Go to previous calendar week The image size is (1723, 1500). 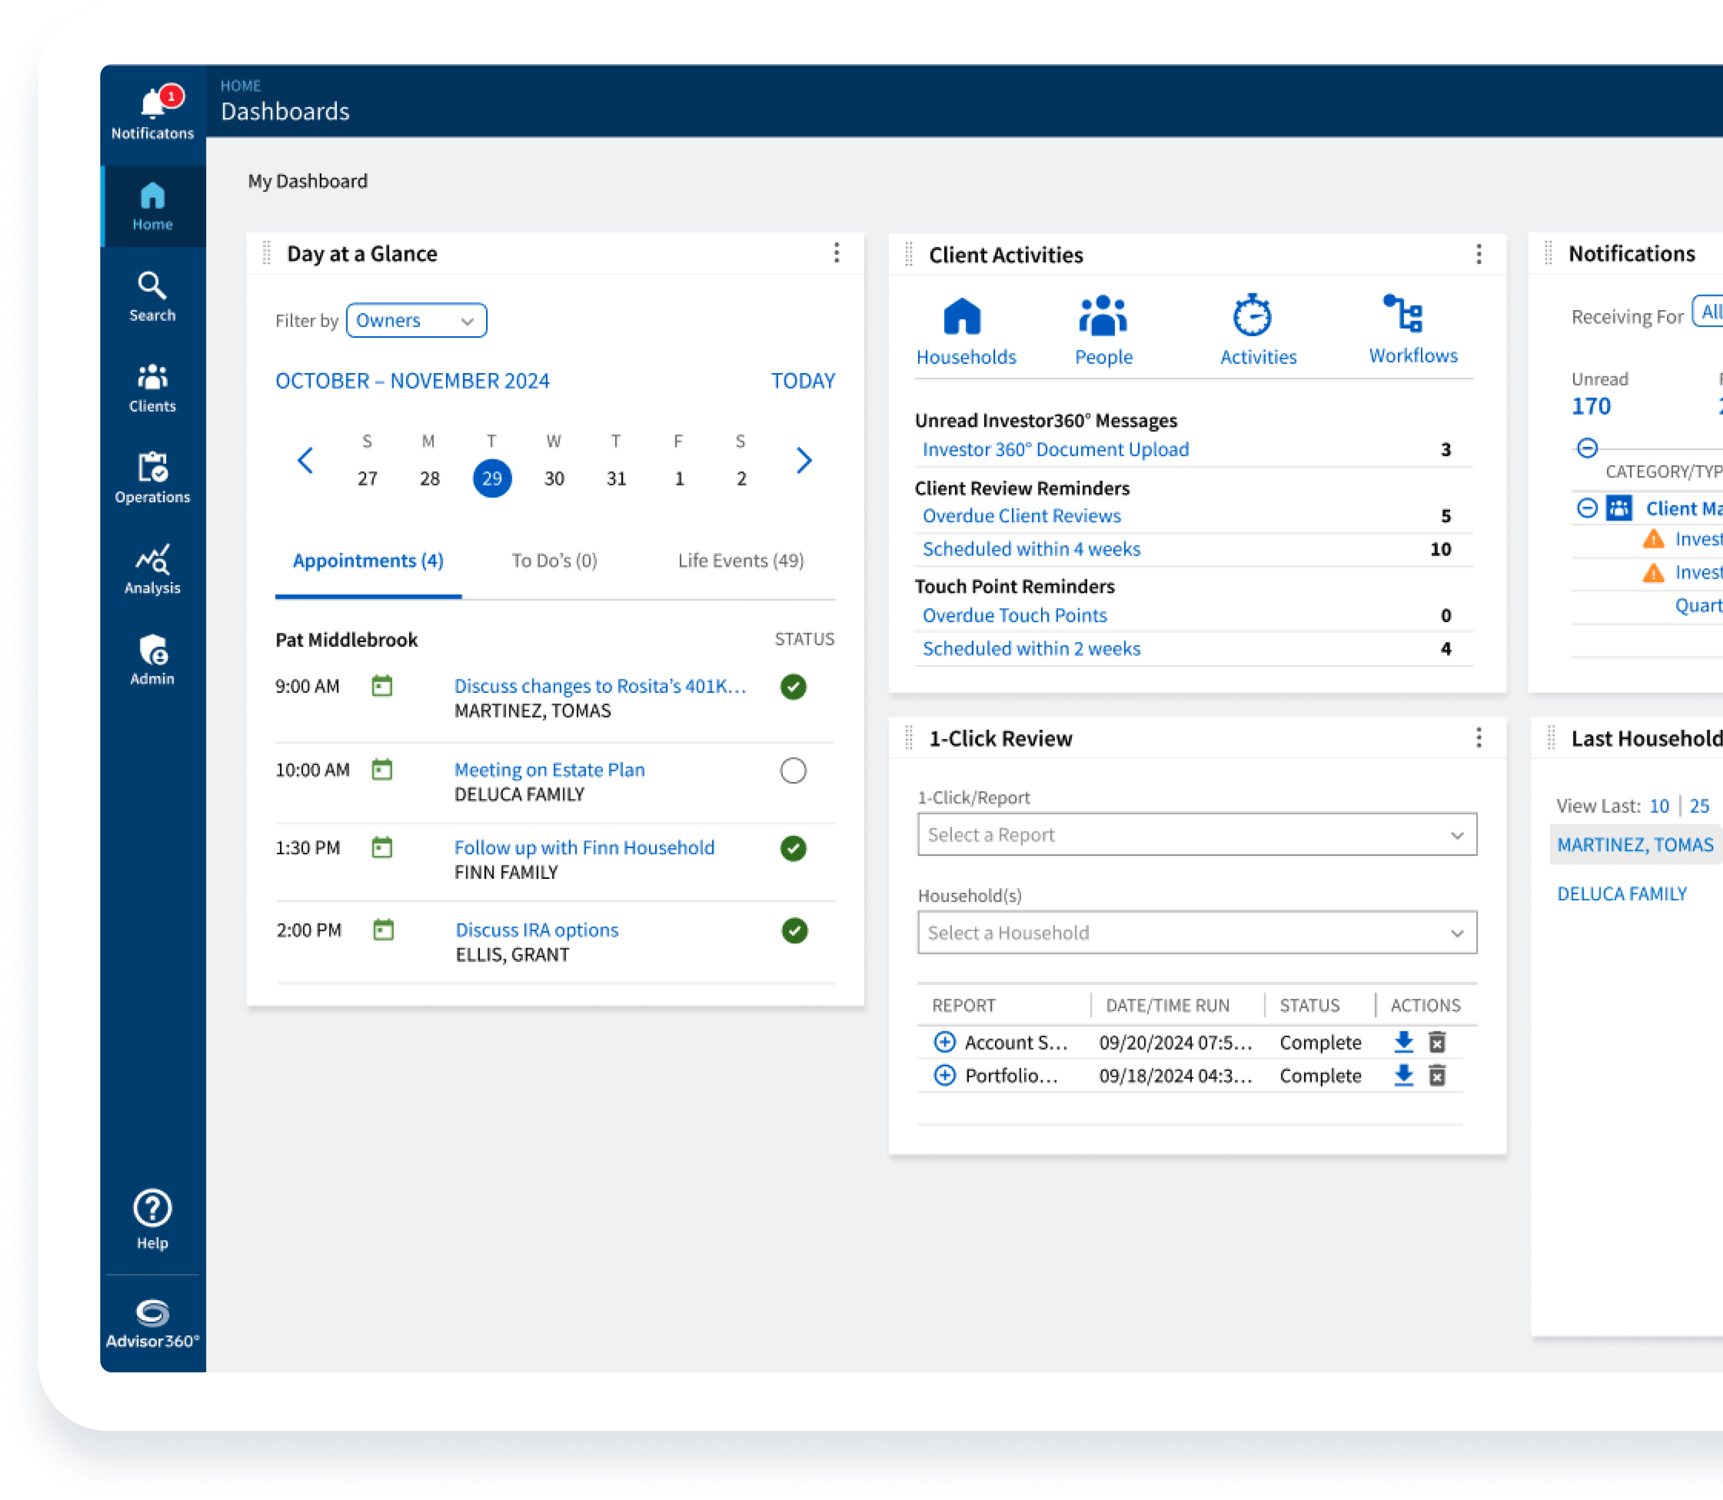tap(306, 460)
